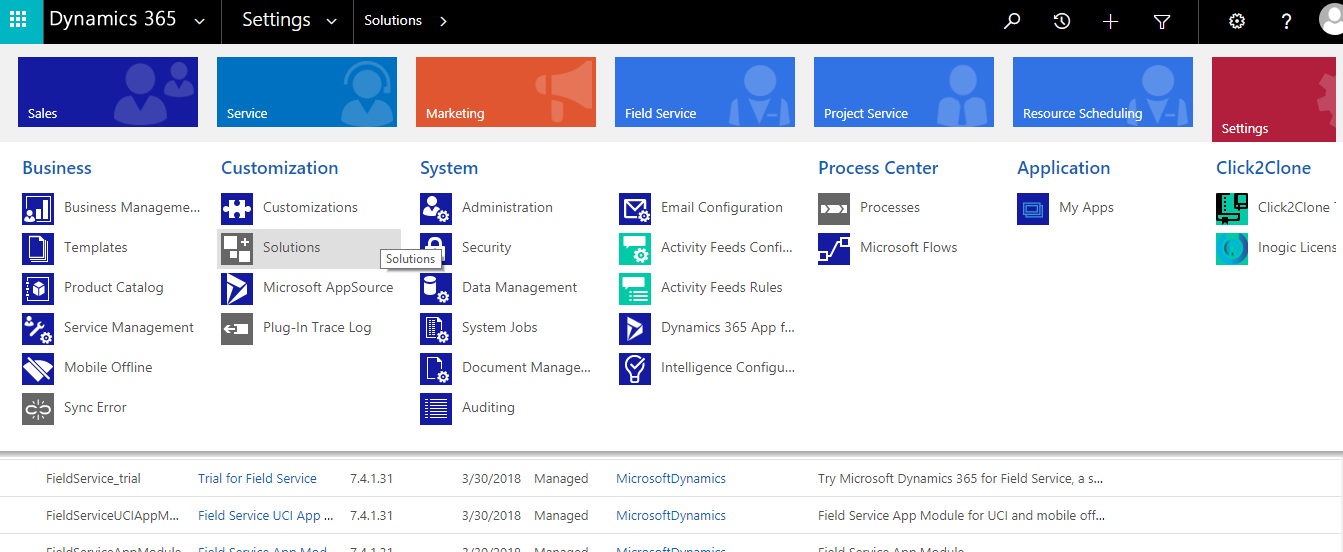
Task: Click the Email Configuration icon
Action: (x=635, y=209)
